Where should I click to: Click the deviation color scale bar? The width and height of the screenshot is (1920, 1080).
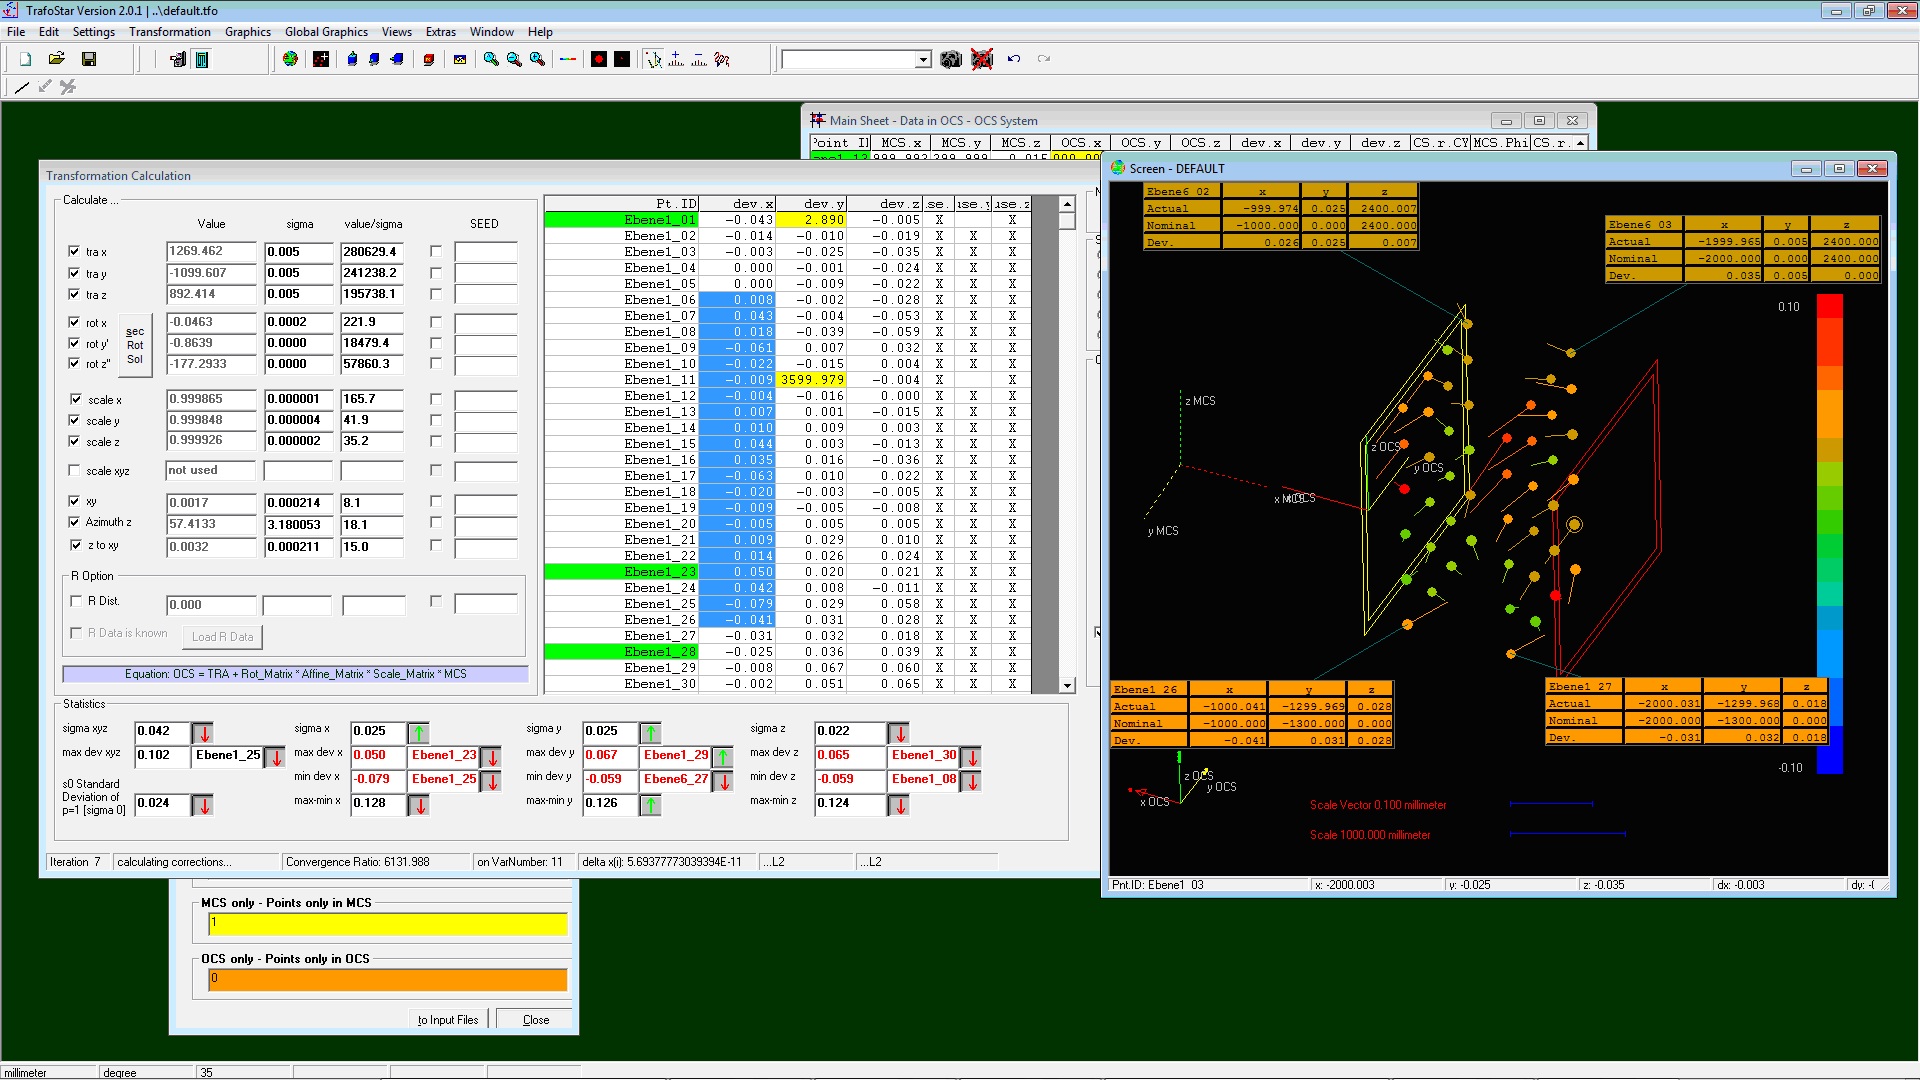(x=1829, y=534)
